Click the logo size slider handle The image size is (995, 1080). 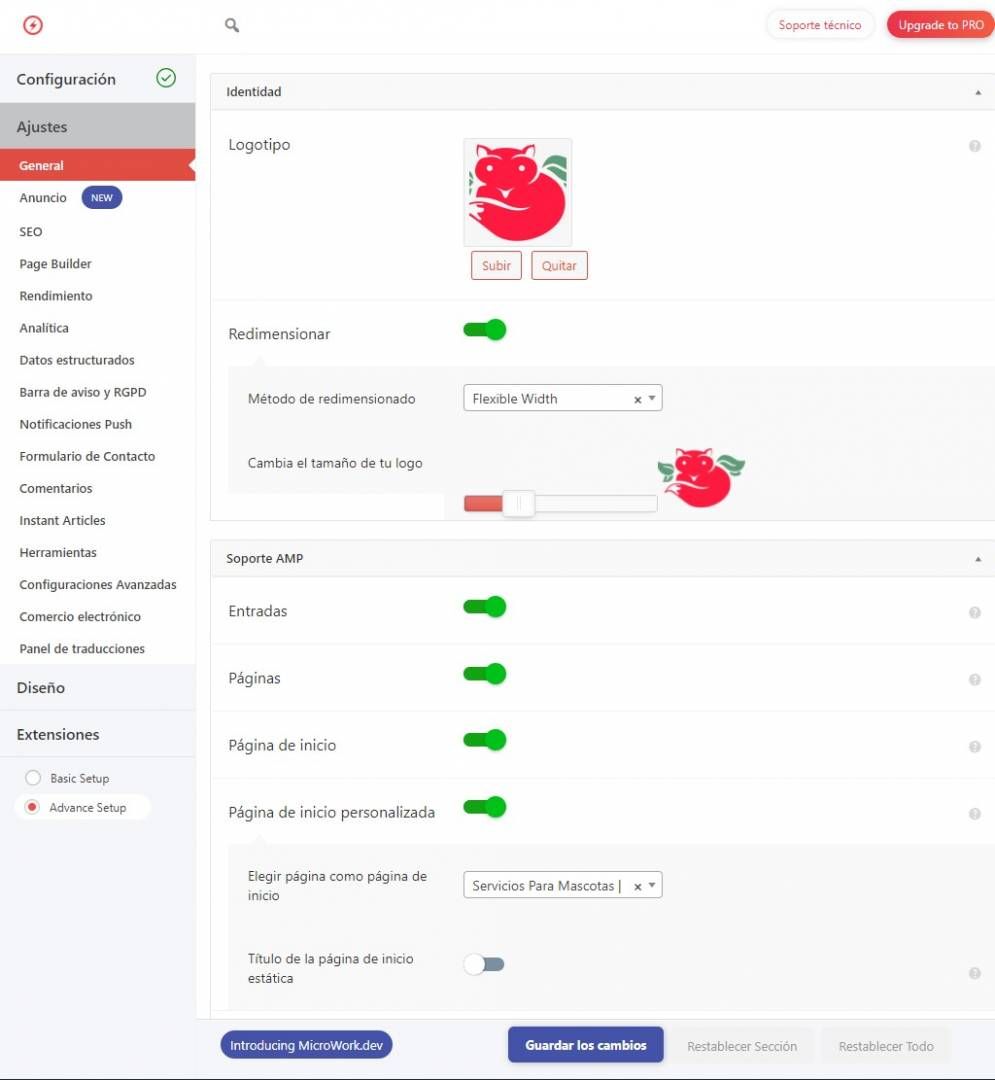[519, 503]
